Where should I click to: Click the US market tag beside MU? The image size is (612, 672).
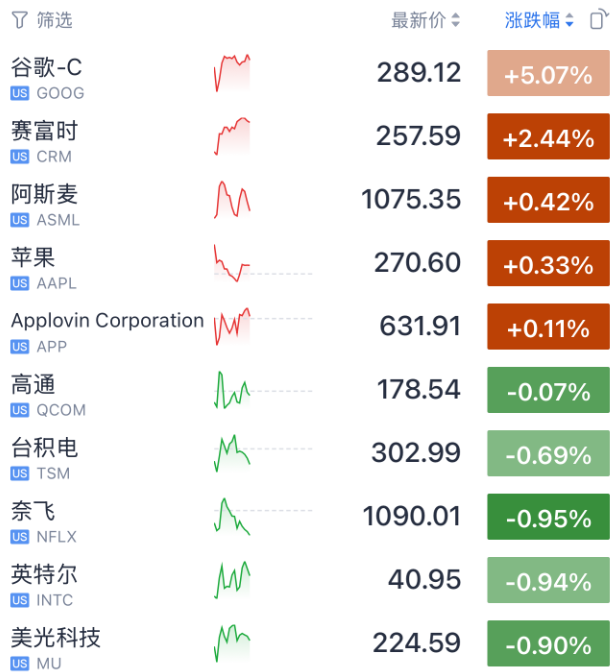tap(20, 663)
